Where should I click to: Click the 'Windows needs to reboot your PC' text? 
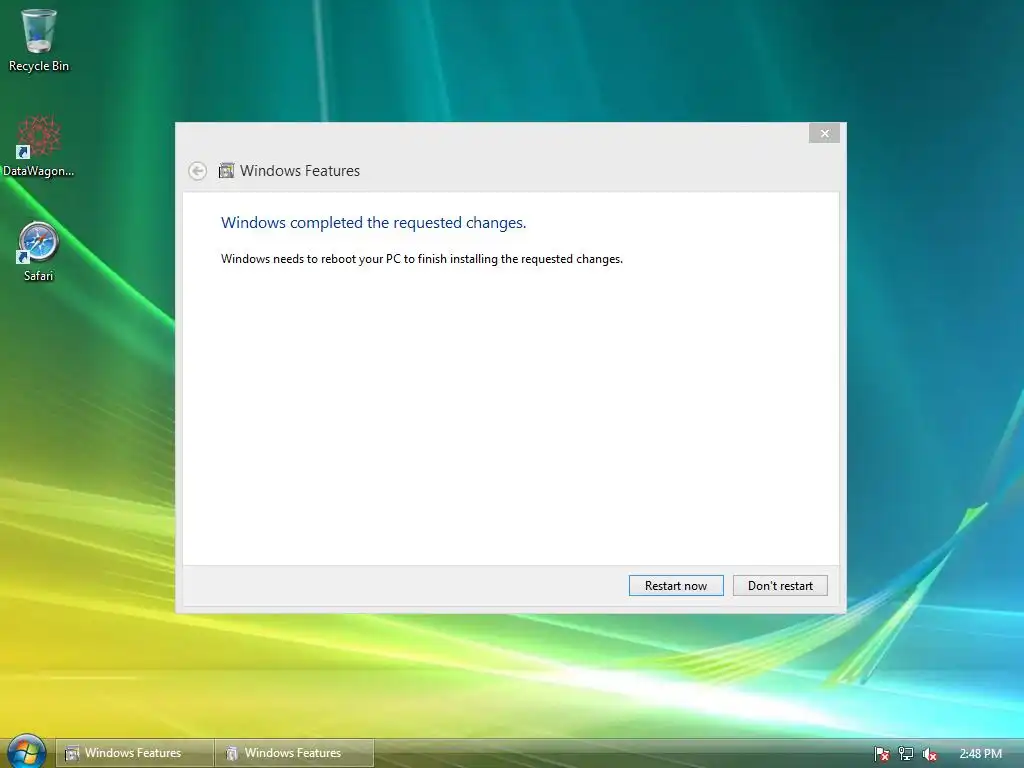click(422, 259)
